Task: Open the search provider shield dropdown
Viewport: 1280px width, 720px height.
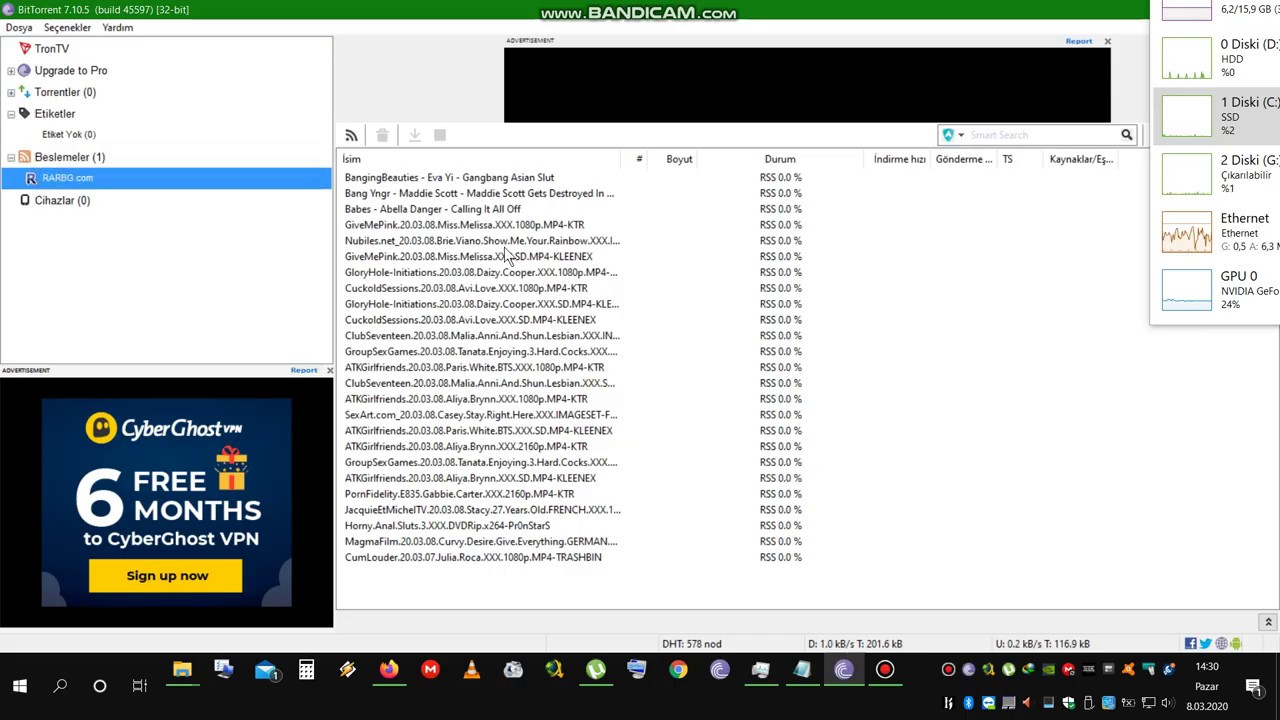Action: pos(952,135)
